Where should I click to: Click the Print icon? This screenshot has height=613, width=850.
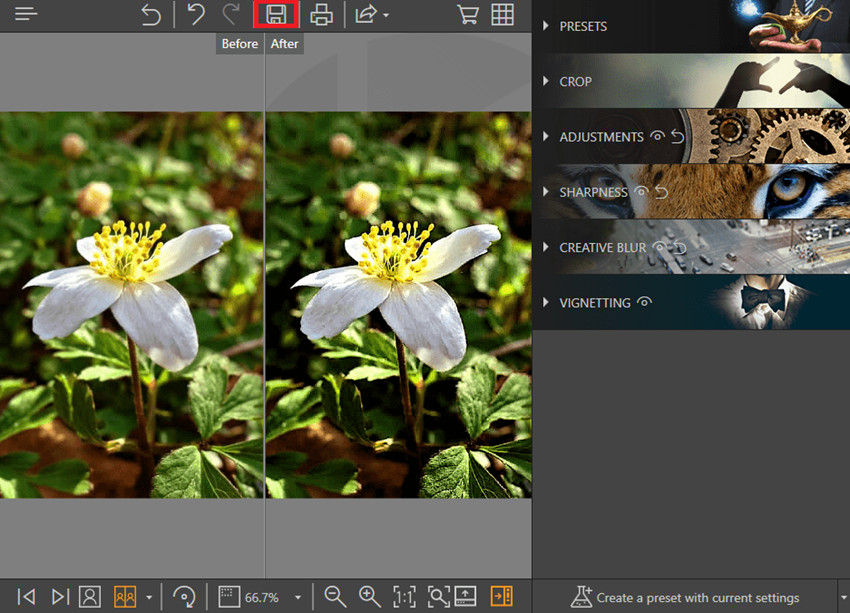[321, 15]
